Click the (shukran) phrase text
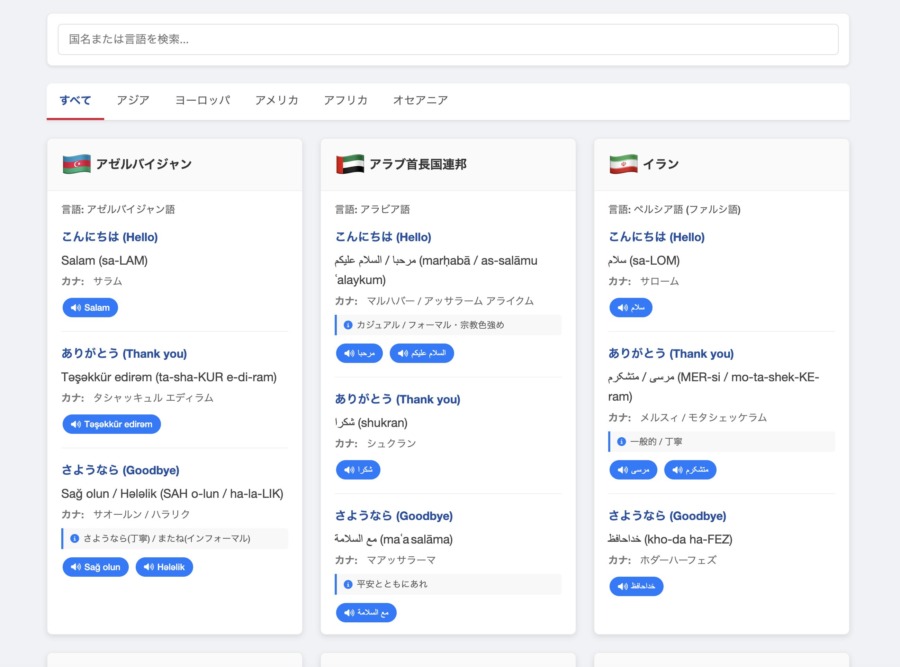Screen dimensions: 900x667 click(371, 423)
